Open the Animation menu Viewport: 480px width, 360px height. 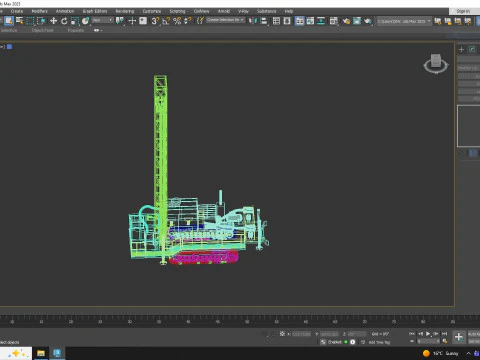coord(65,11)
